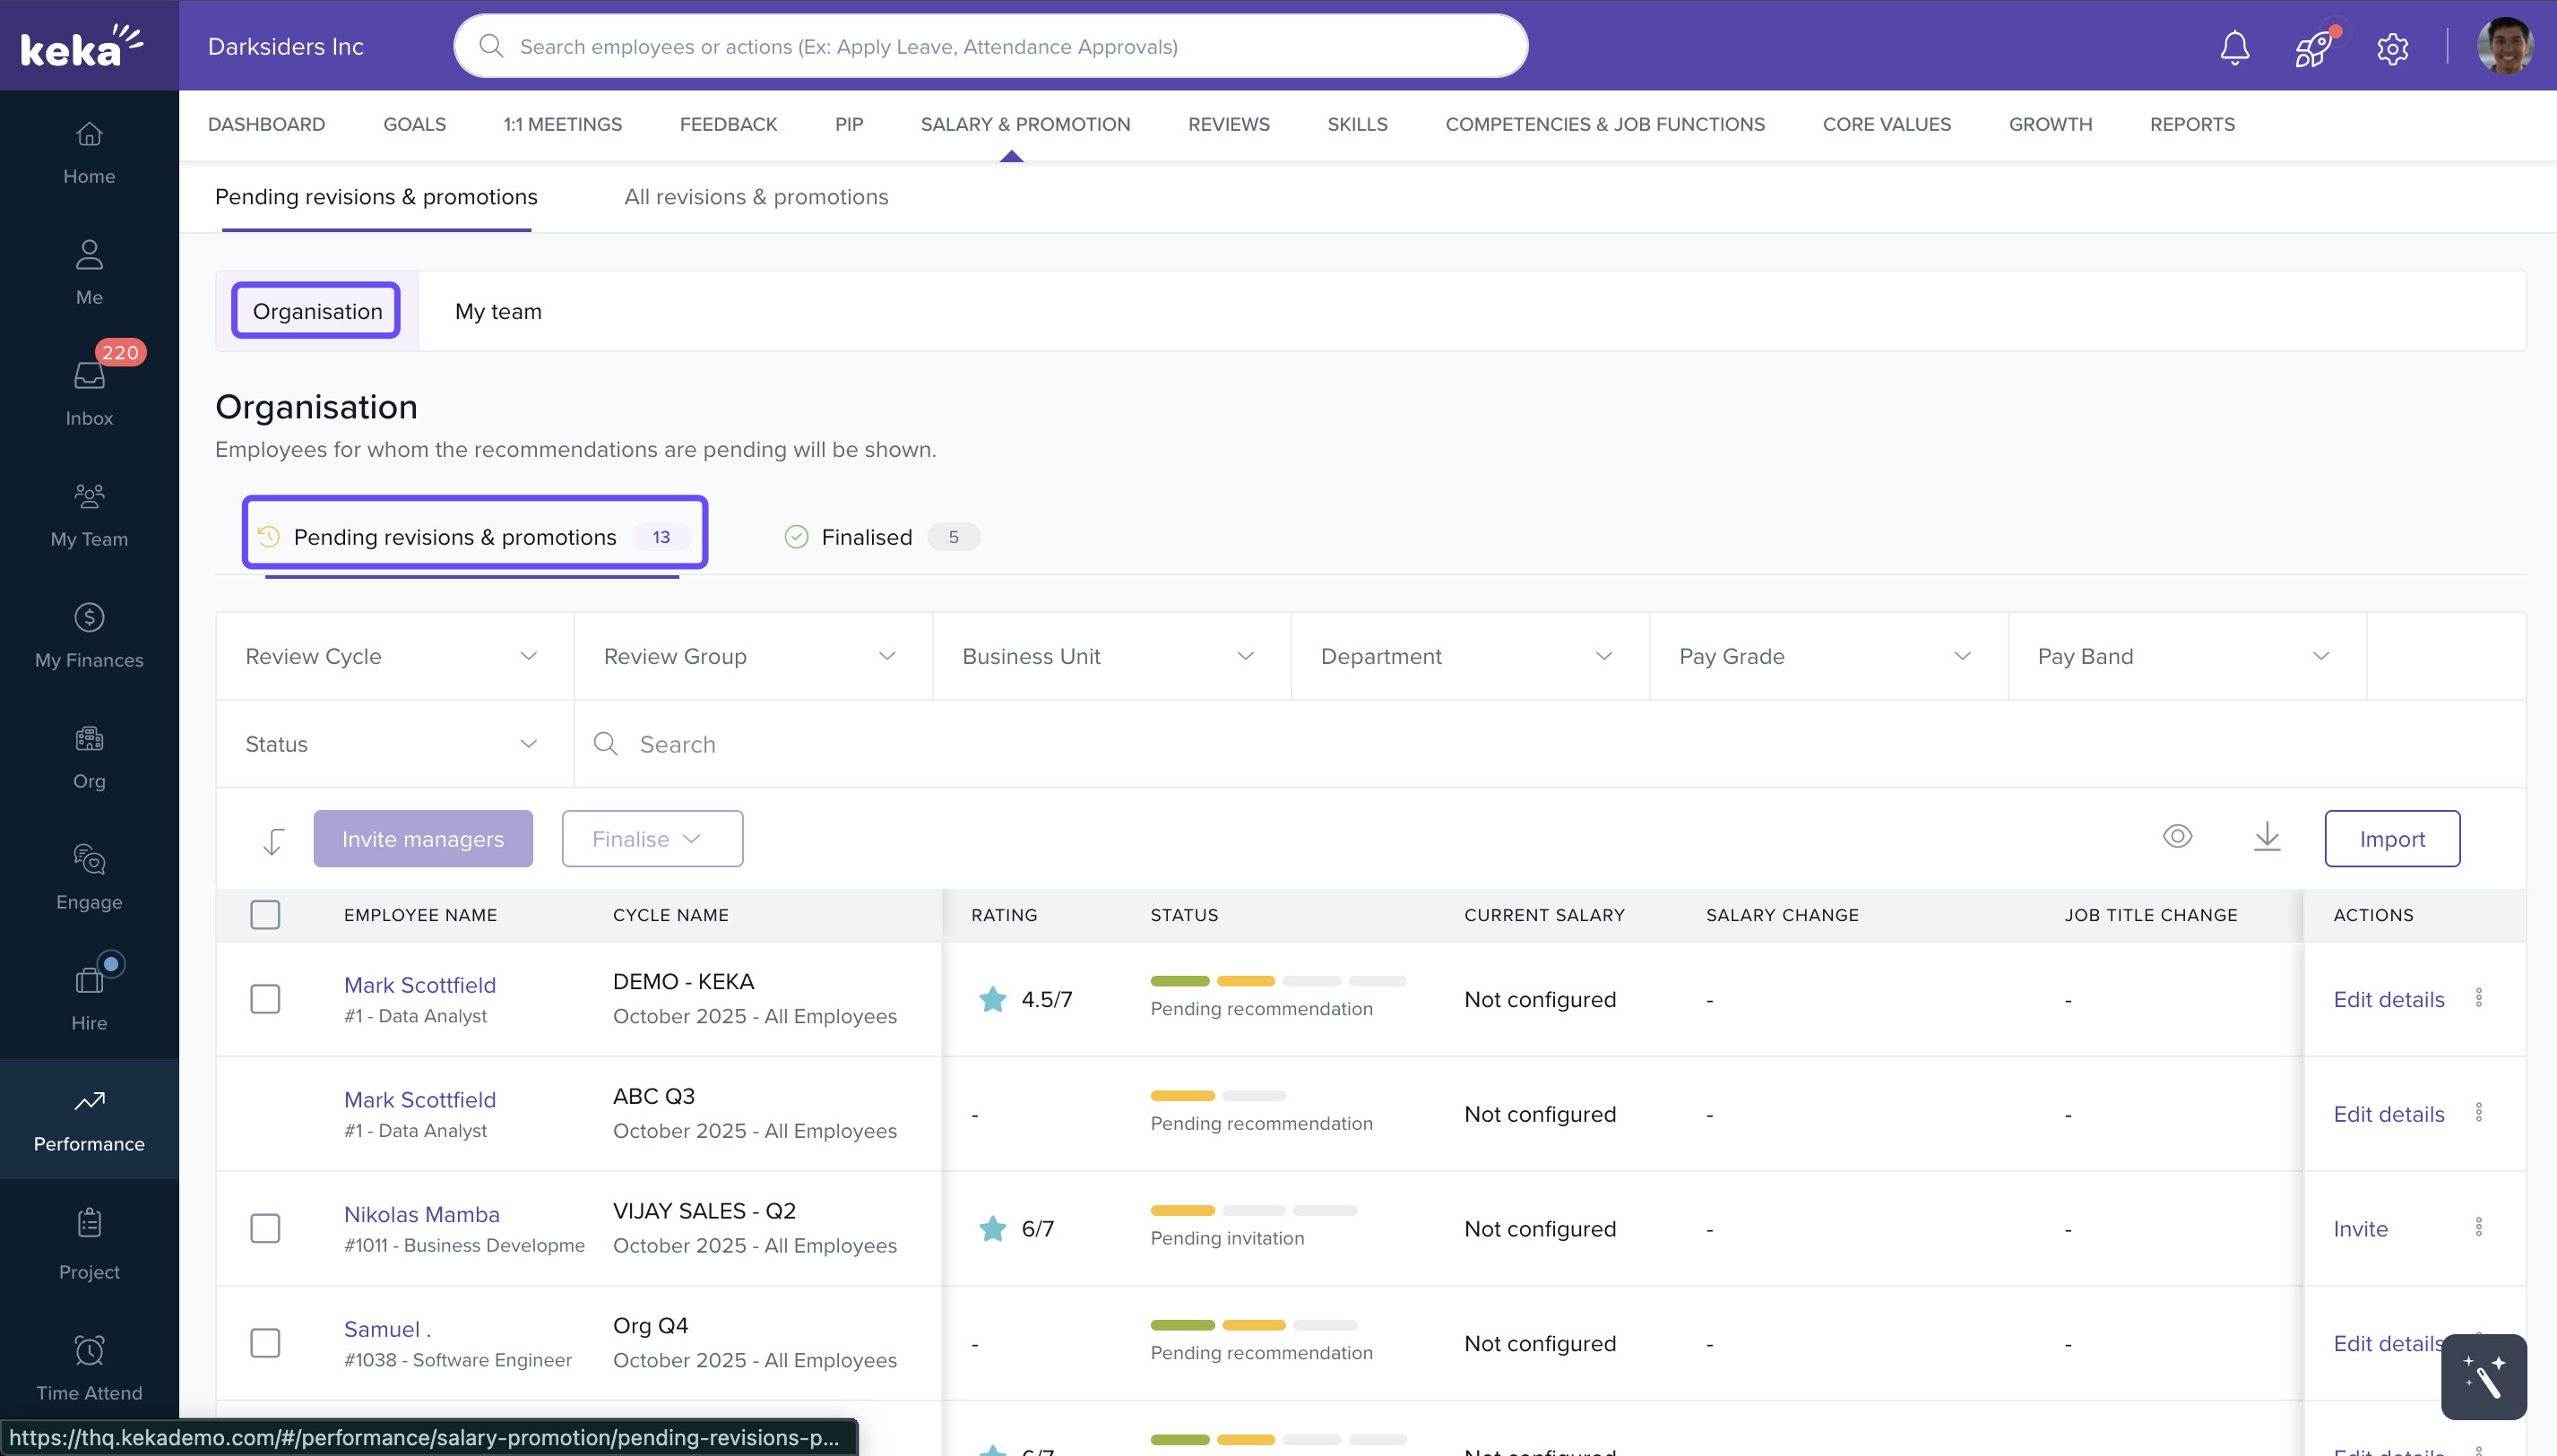Open three-dot menu for Nikolas Mamba row
This screenshot has width=2557, height=1456.
[x=2478, y=1227]
